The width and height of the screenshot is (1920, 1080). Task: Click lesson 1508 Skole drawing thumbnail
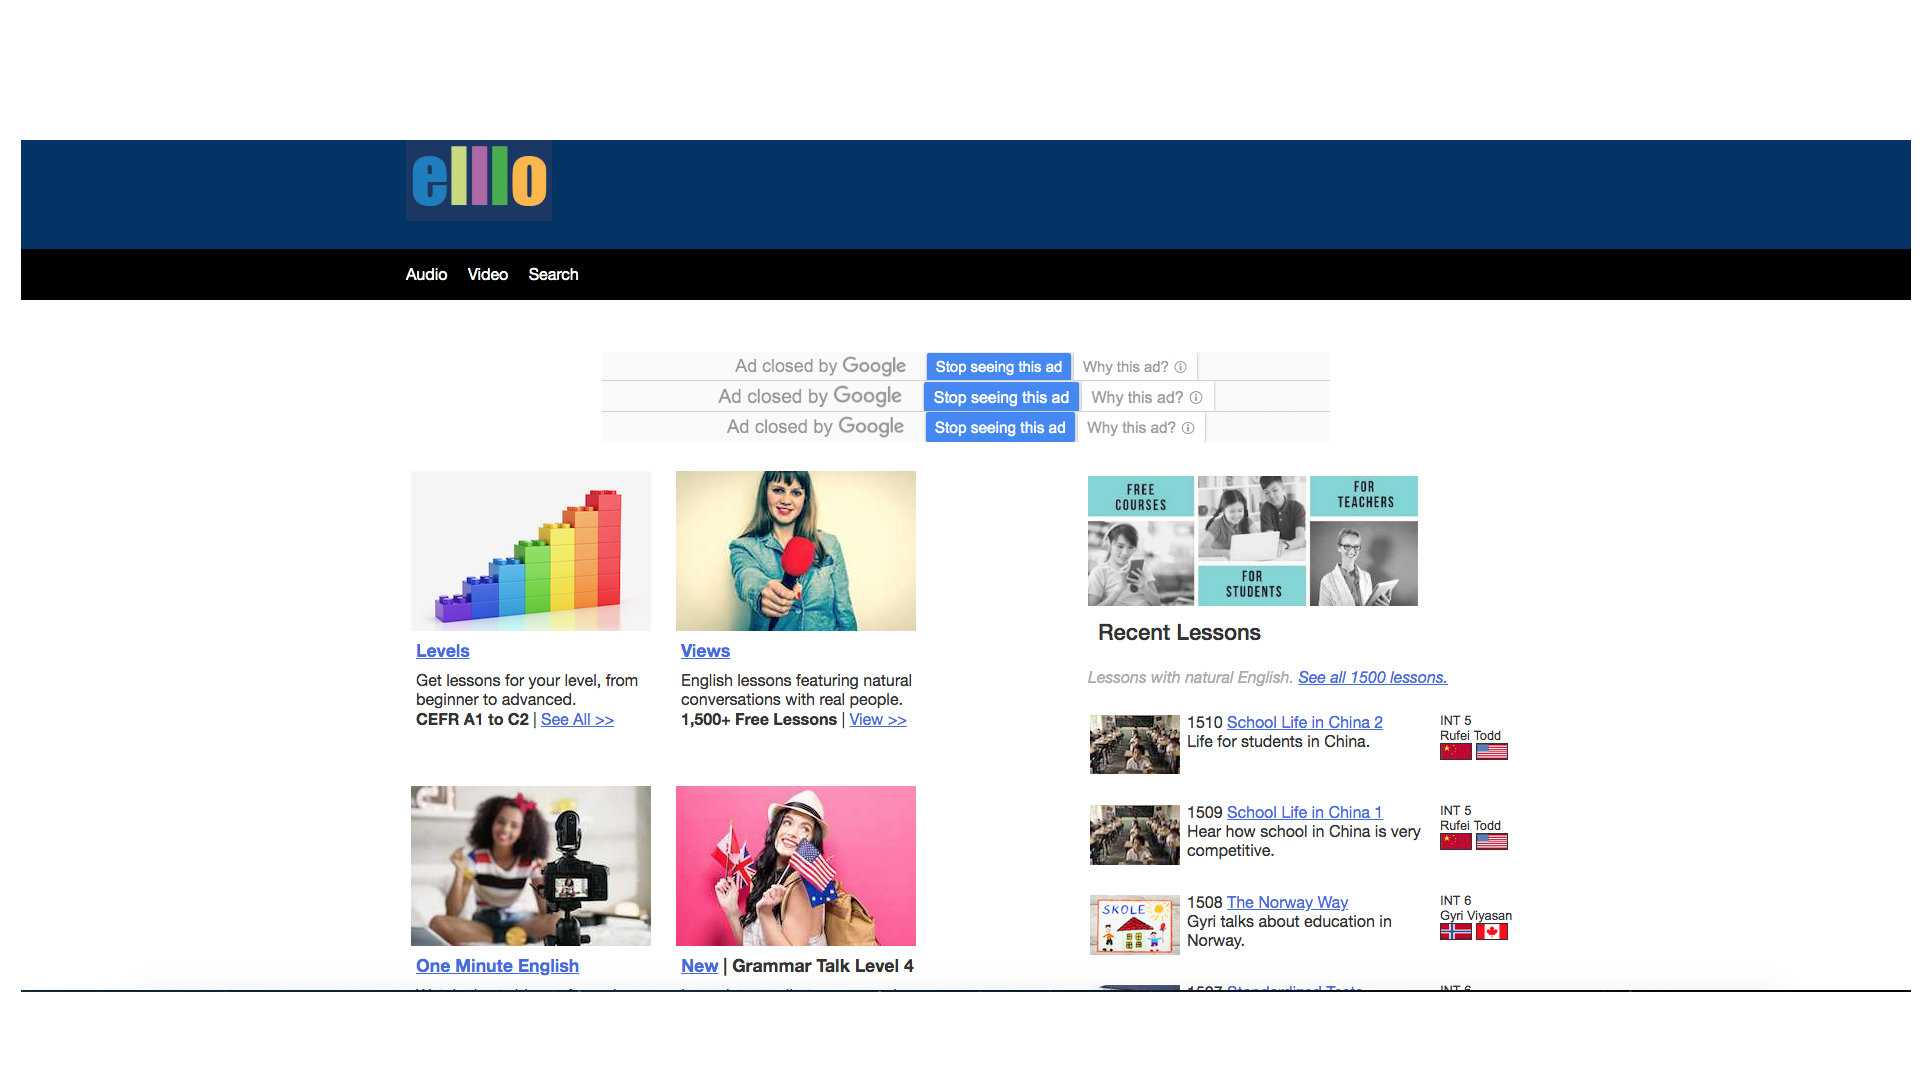pos(1135,925)
